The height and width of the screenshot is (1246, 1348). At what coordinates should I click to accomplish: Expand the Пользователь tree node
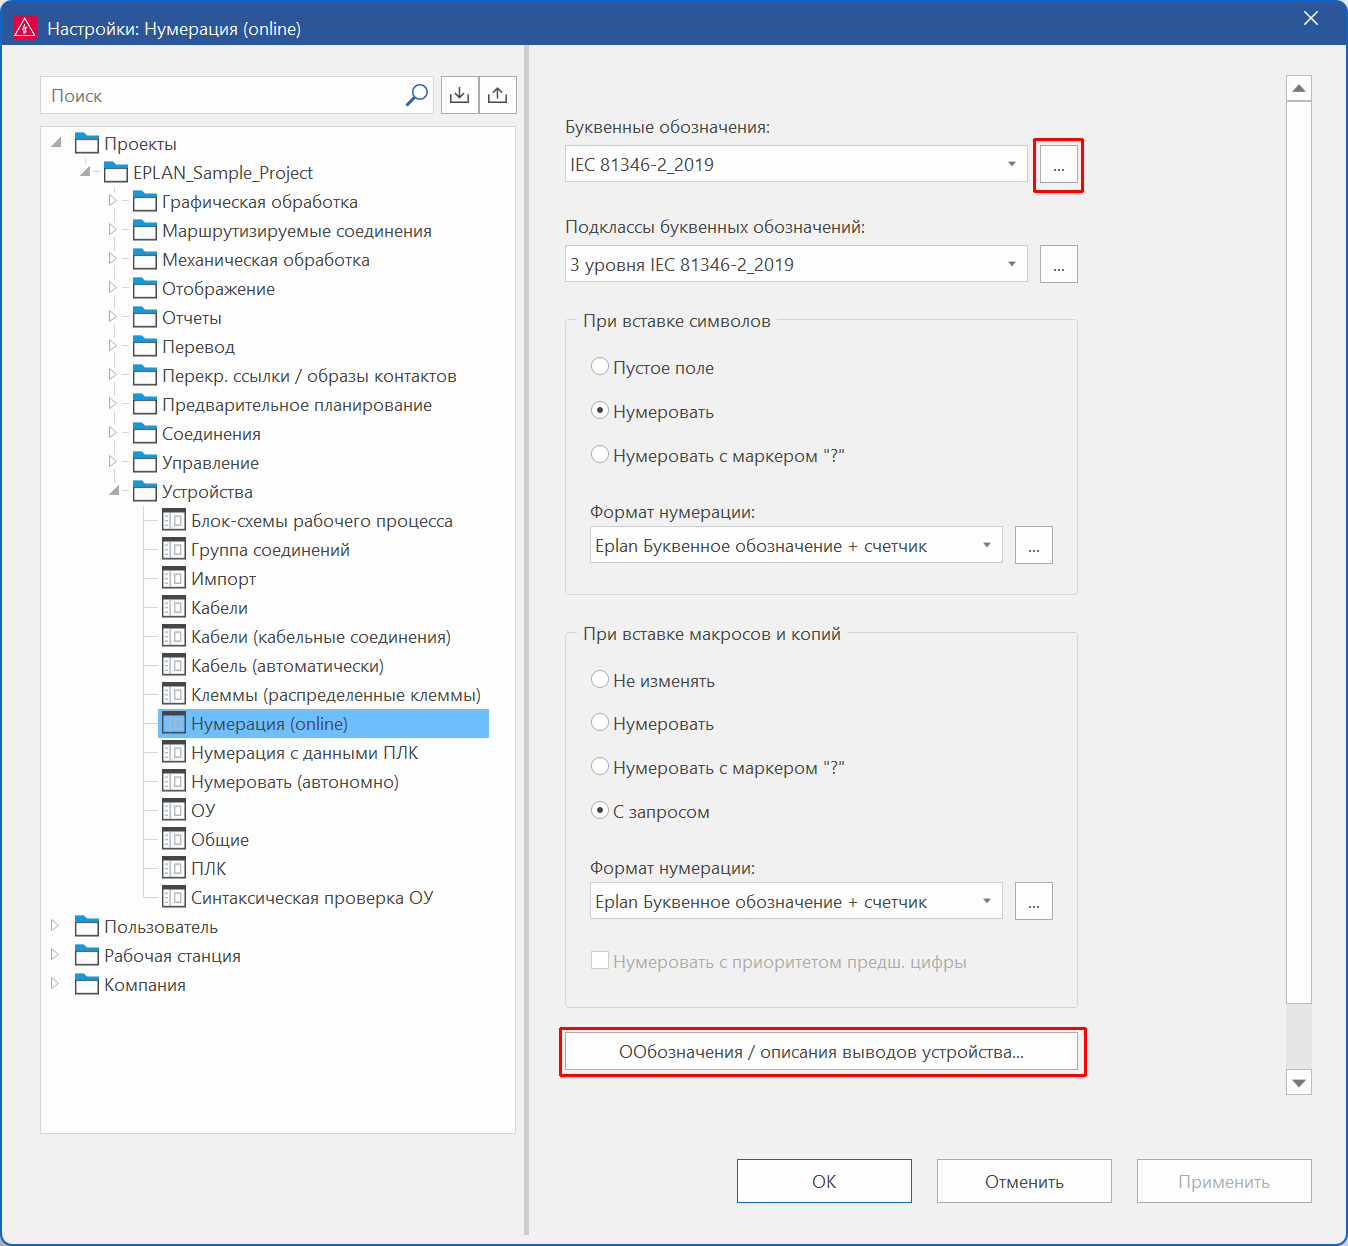click(x=55, y=926)
